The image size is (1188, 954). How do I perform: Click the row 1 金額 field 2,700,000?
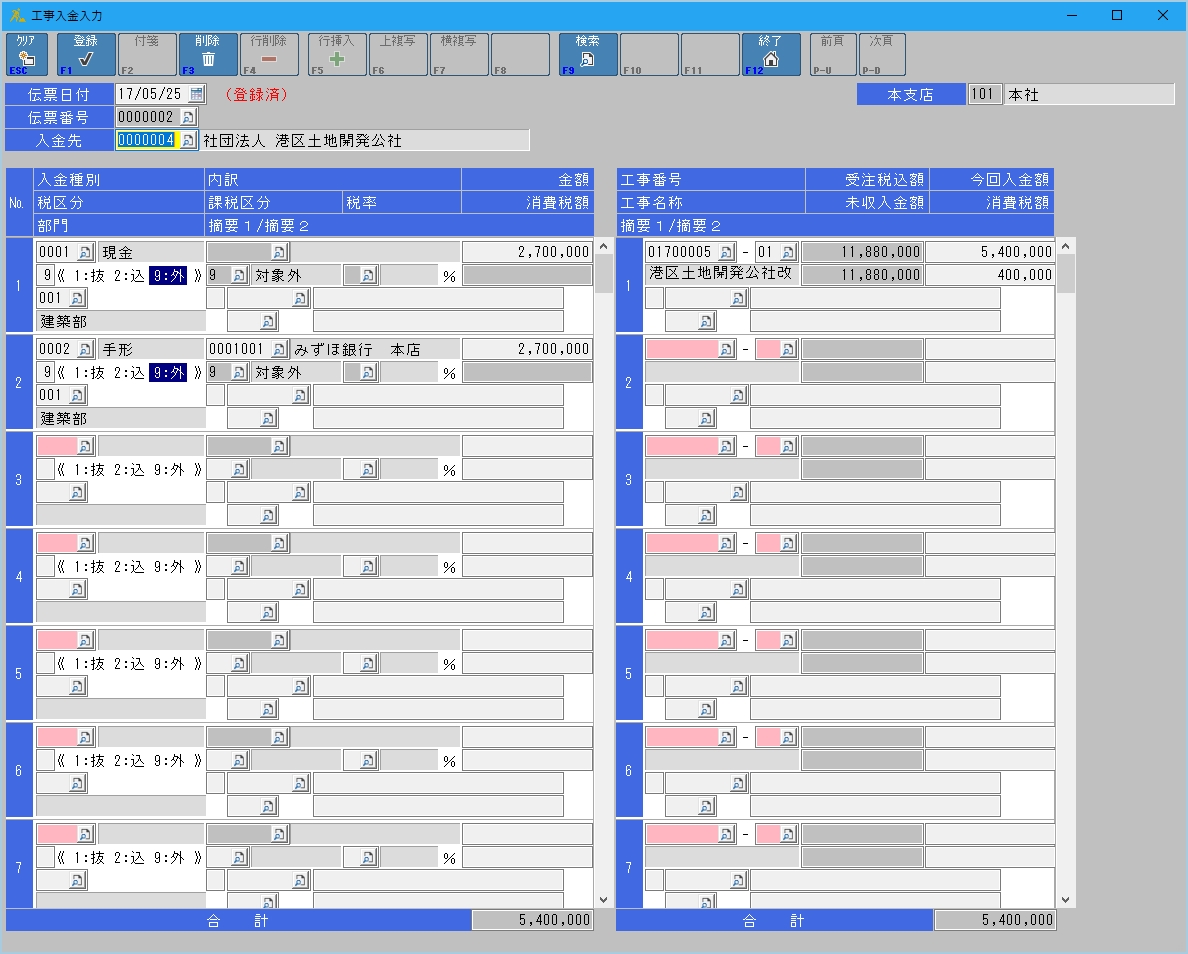point(526,252)
